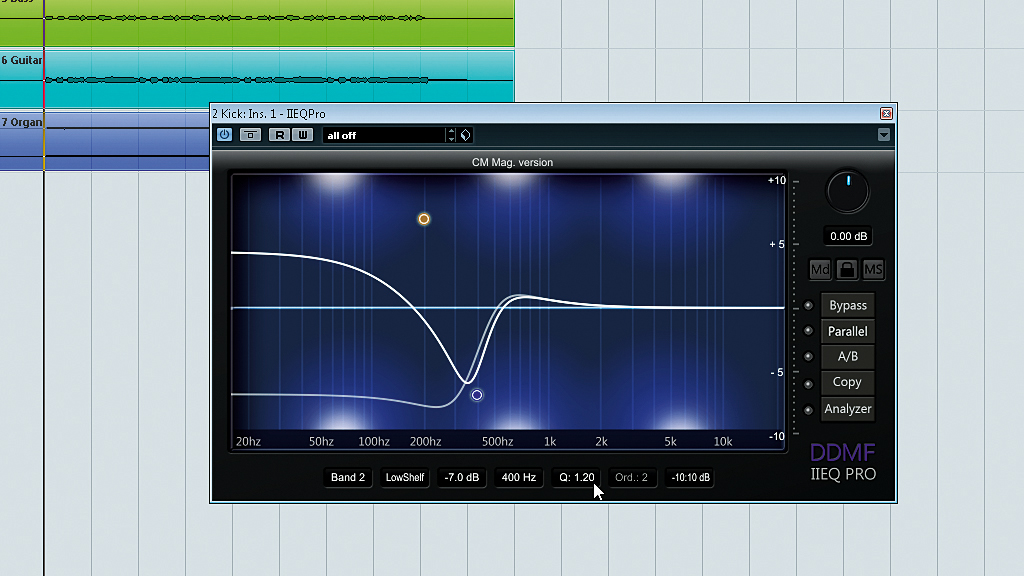Toggle the plugin power/activate button

pos(224,135)
